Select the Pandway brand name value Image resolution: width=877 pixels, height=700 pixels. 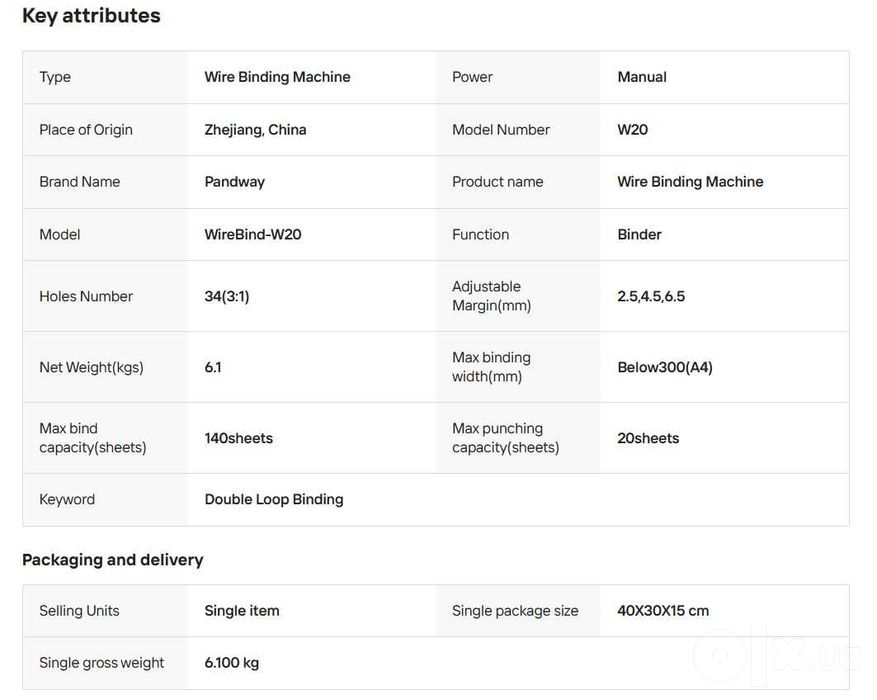pos(234,182)
